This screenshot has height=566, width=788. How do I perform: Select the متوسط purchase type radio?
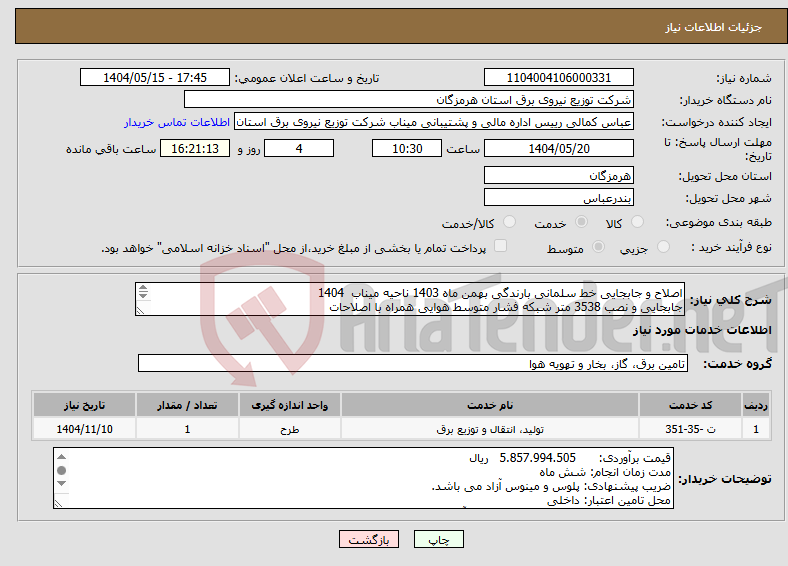[x=599, y=246]
